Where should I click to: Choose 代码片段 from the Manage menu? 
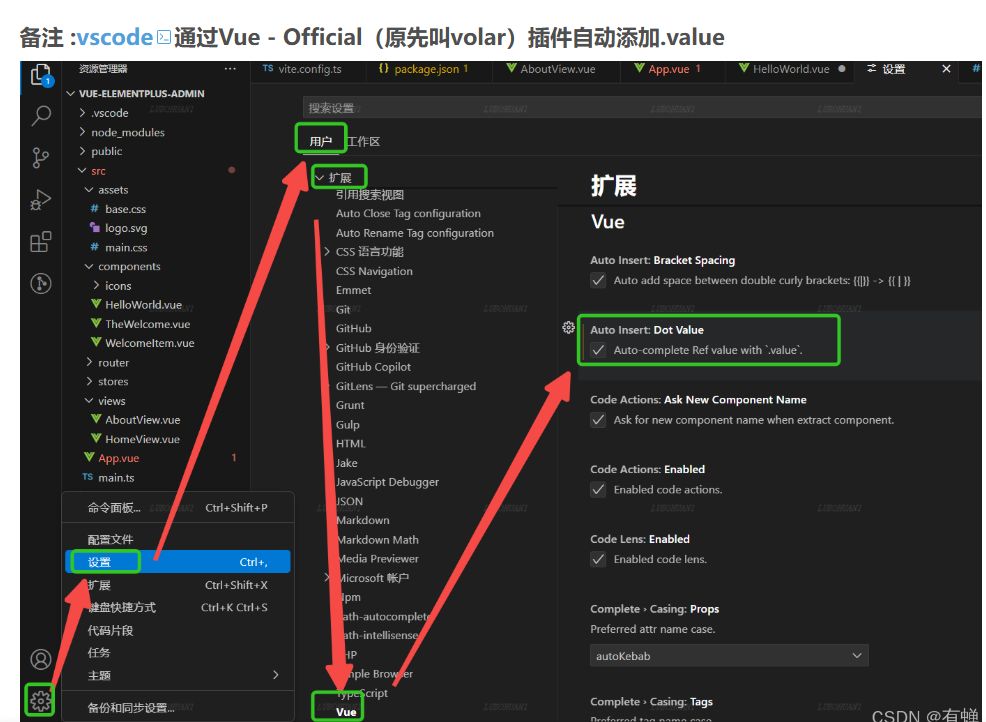point(178,630)
